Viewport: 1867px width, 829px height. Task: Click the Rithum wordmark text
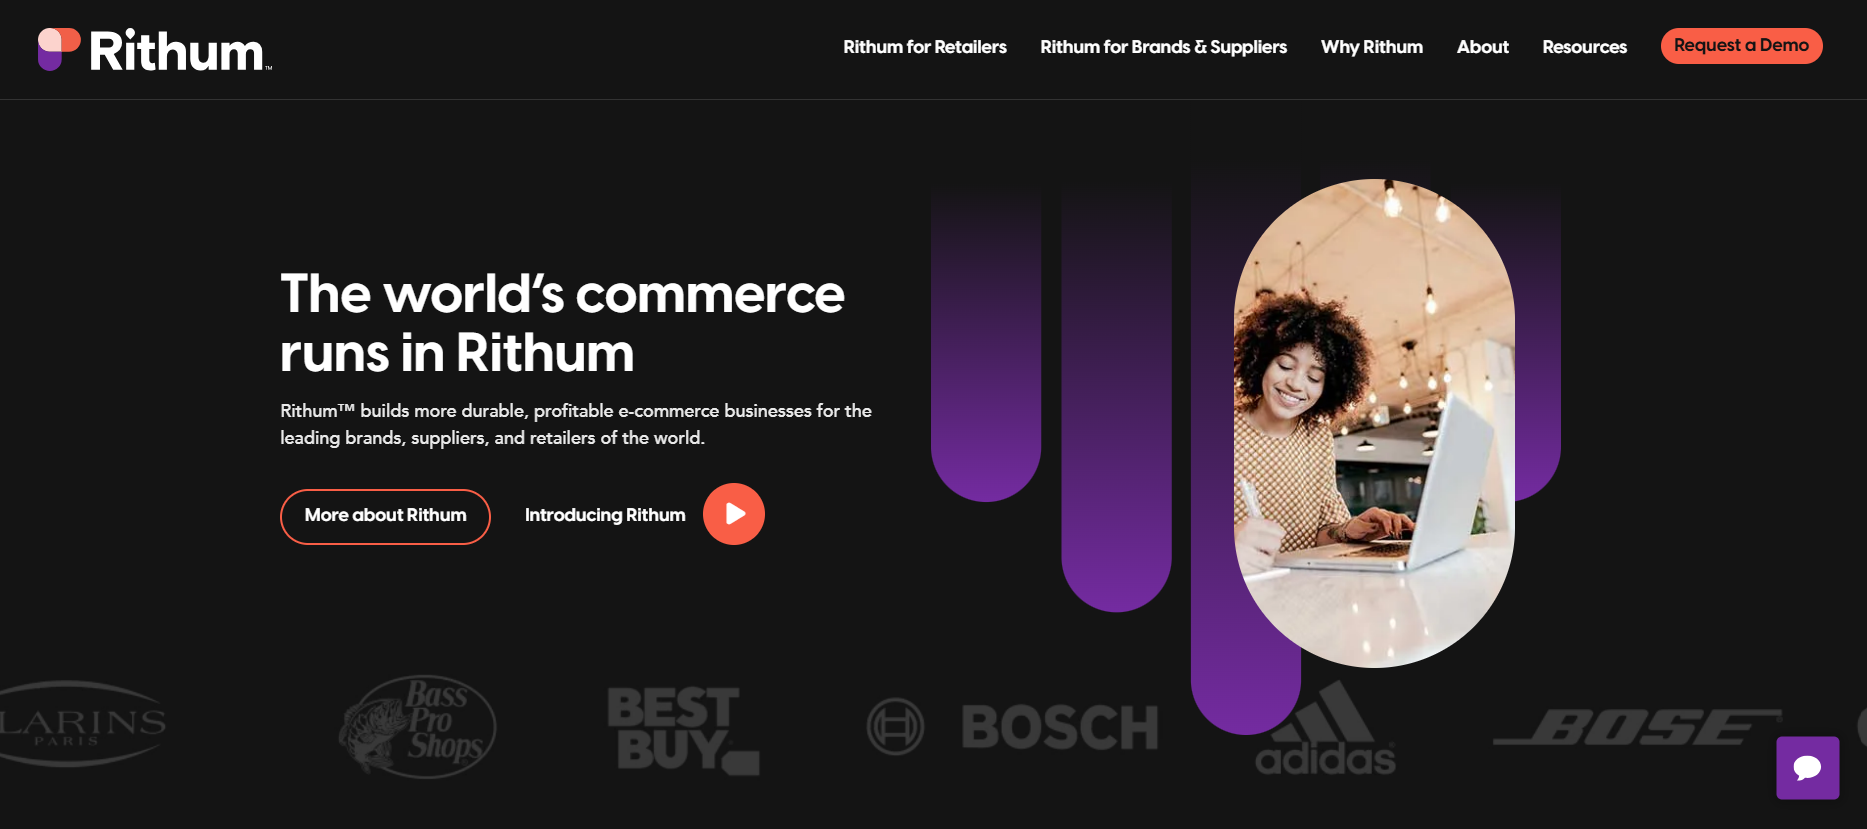pos(179,50)
